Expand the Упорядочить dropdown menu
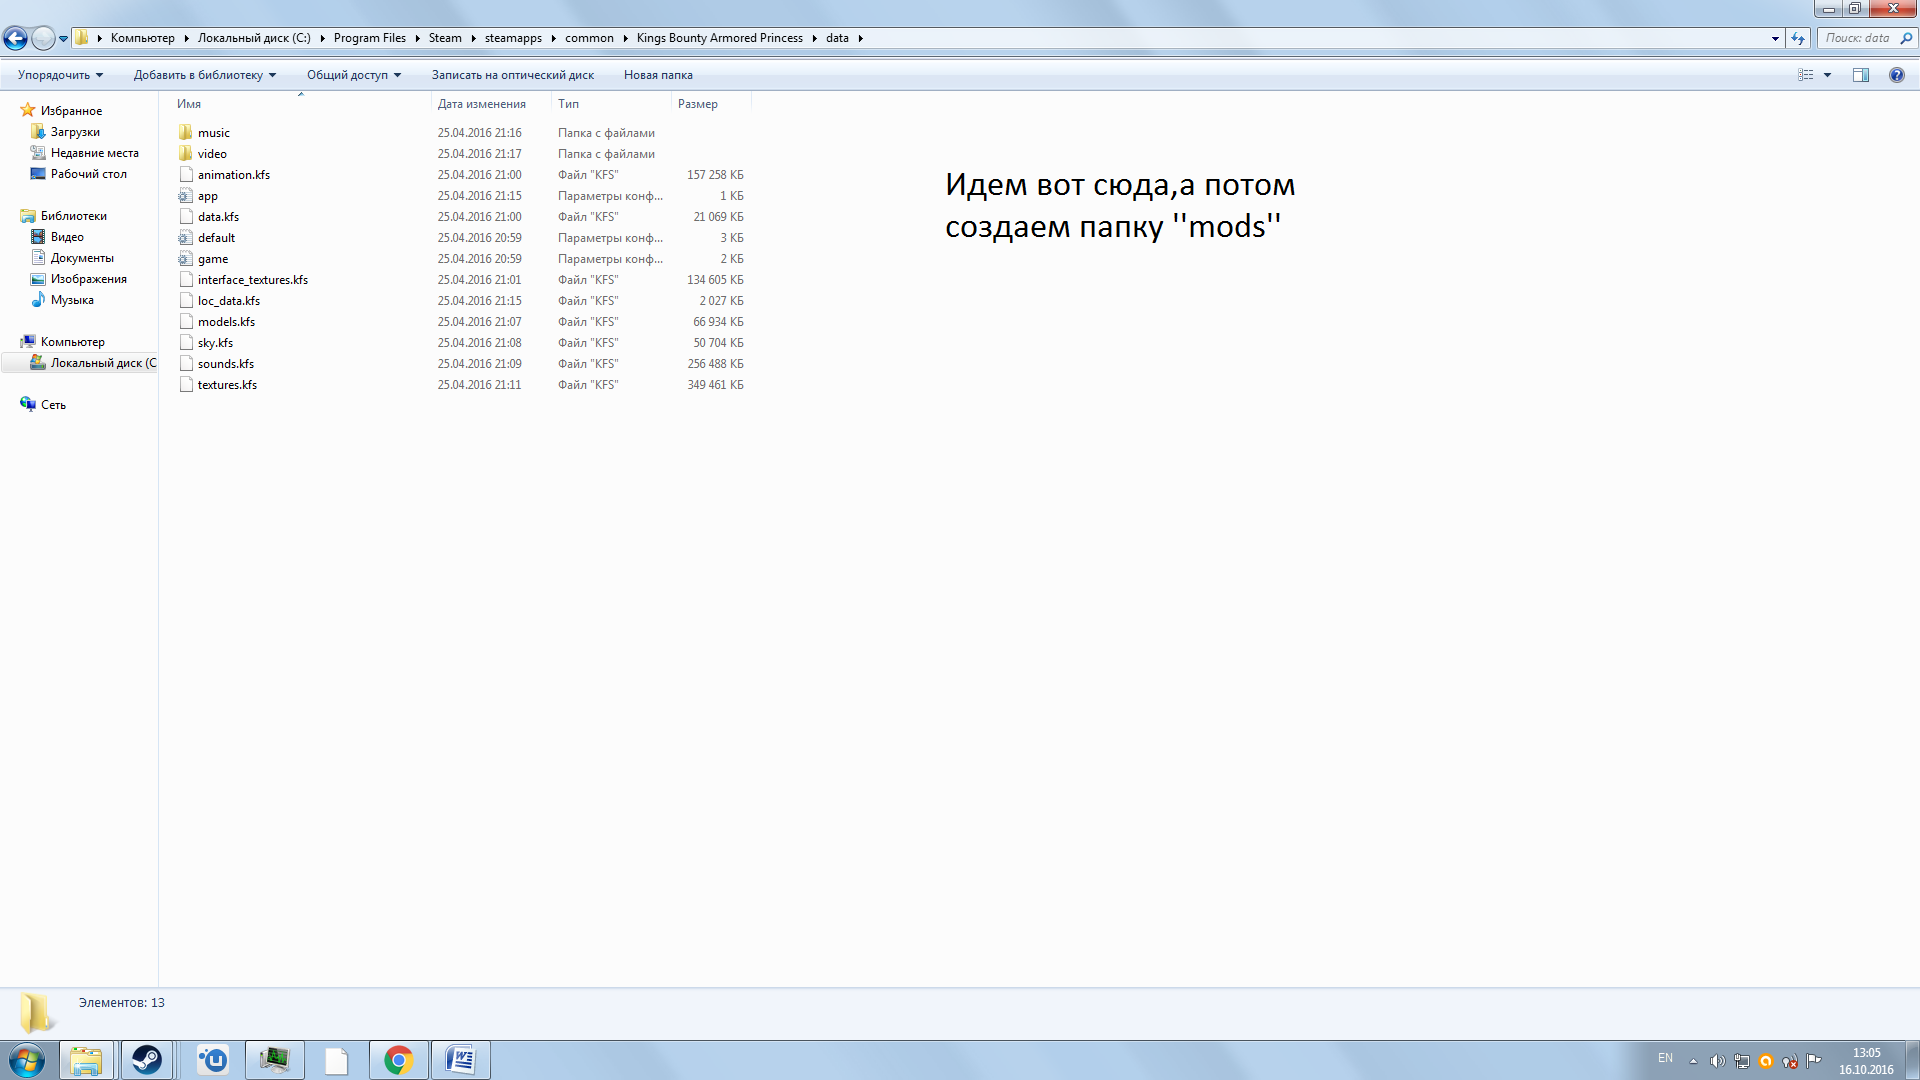This screenshot has height=1080, width=1920. (x=60, y=75)
